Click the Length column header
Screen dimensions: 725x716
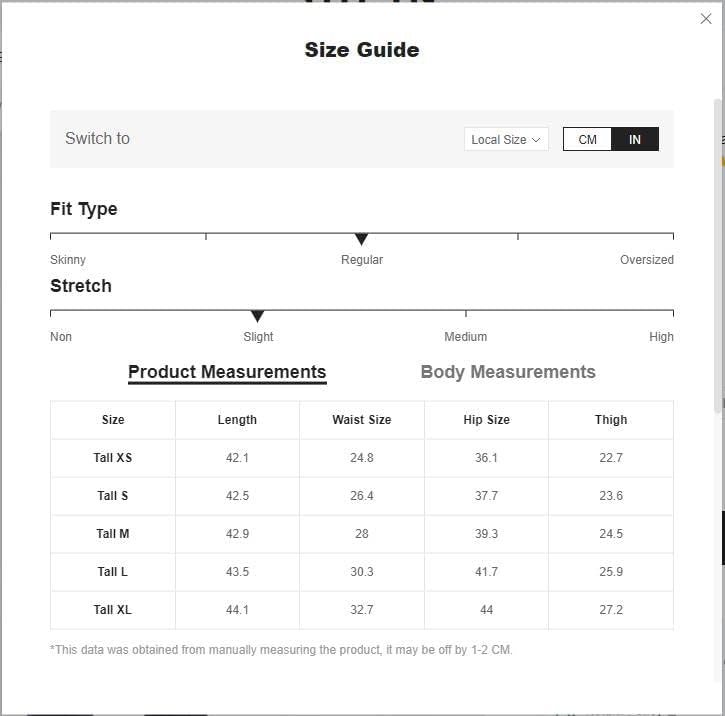(237, 420)
